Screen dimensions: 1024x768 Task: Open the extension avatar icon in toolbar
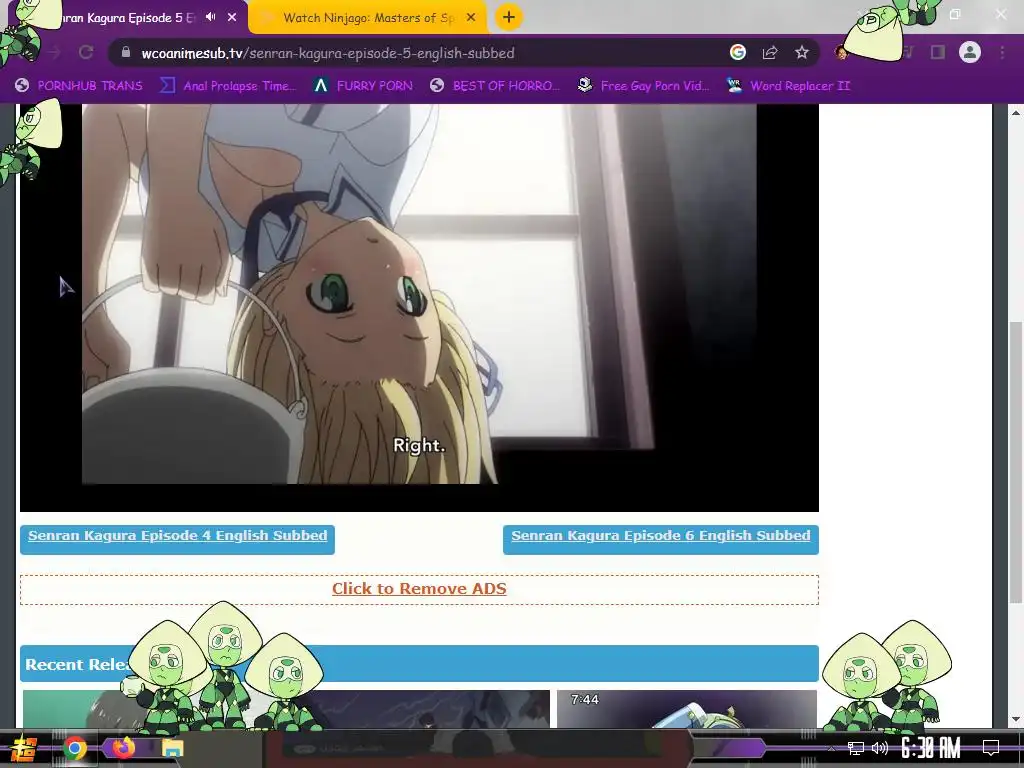pos(841,52)
